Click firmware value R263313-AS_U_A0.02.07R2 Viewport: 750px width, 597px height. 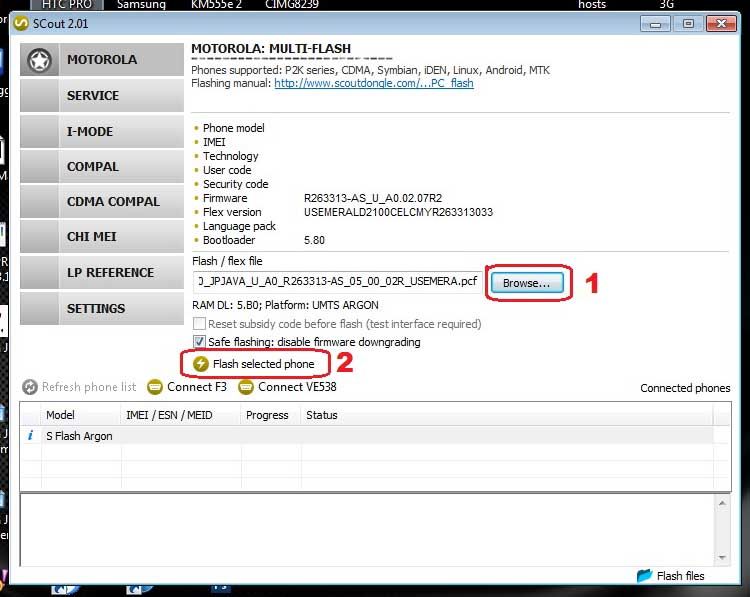373,198
